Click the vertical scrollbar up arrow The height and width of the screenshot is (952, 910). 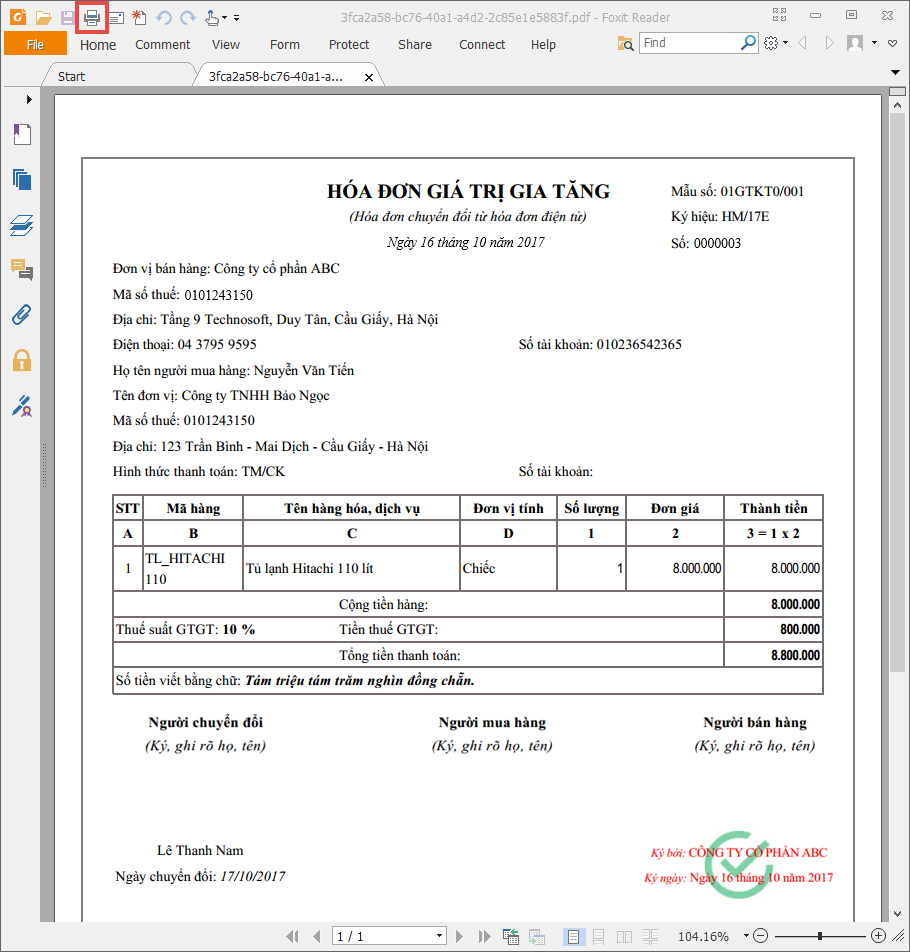pos(897,105)
